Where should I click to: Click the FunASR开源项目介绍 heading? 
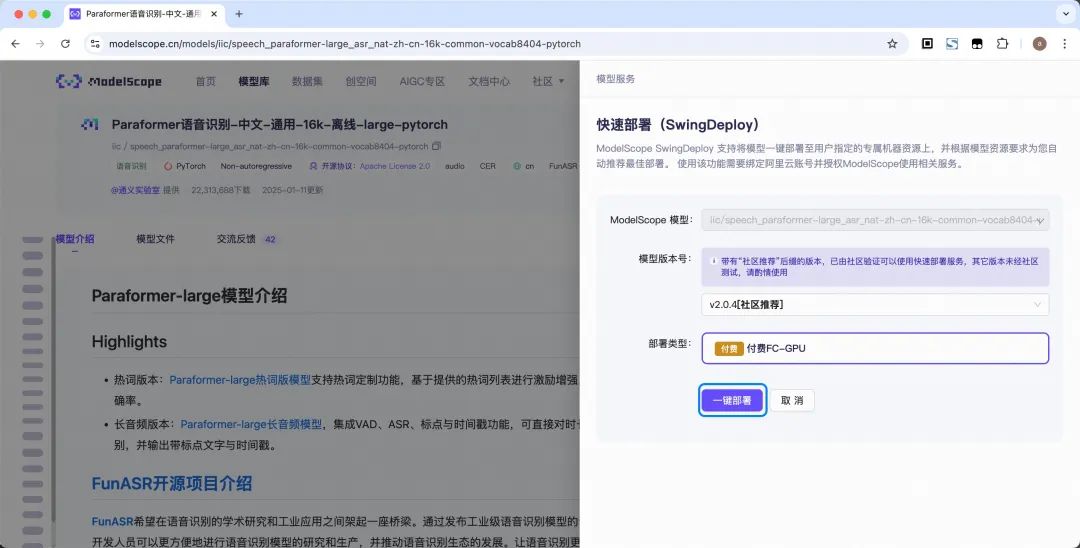(x=172, y=483)
